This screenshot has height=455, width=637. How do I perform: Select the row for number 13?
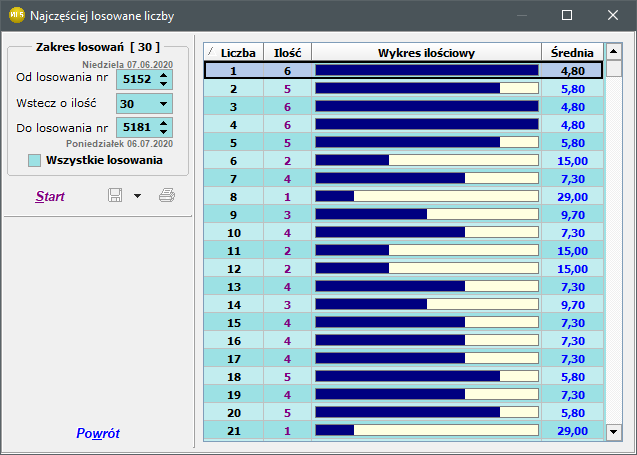coord(403,287)
